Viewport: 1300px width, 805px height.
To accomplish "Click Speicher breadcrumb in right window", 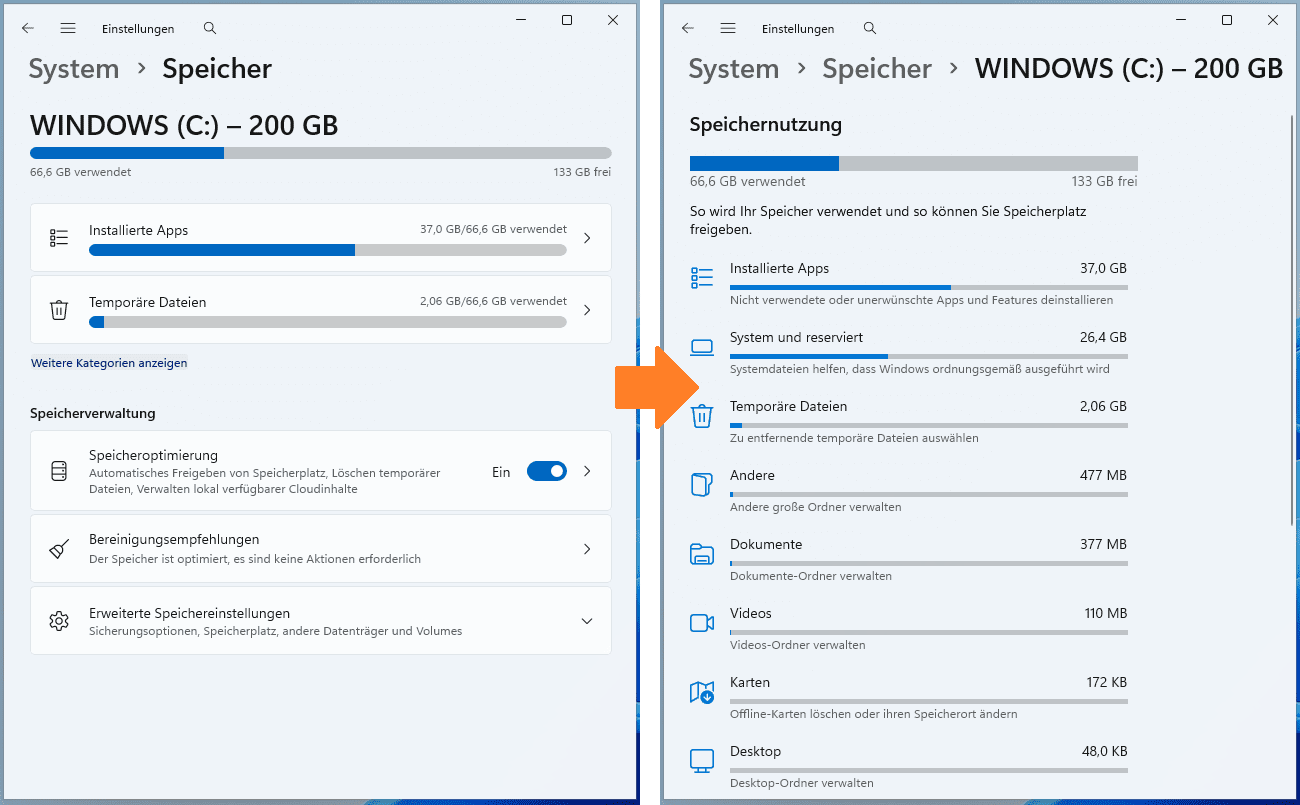I will (877, 69).
